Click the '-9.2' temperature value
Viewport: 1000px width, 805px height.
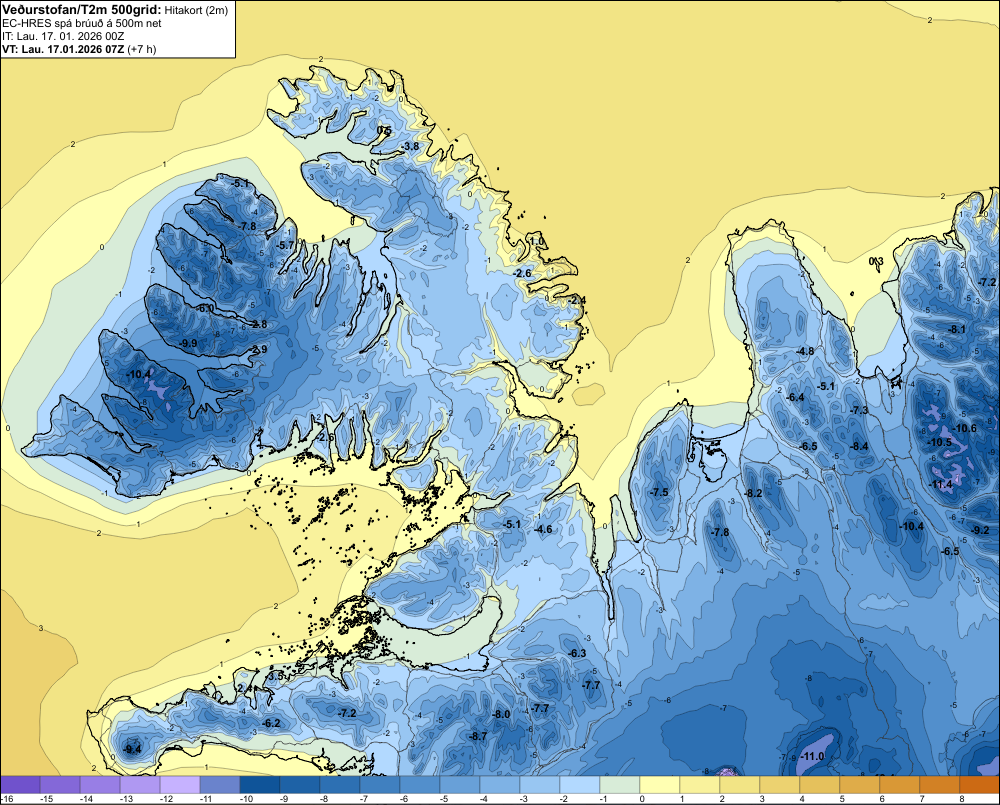tap(980, 530)
